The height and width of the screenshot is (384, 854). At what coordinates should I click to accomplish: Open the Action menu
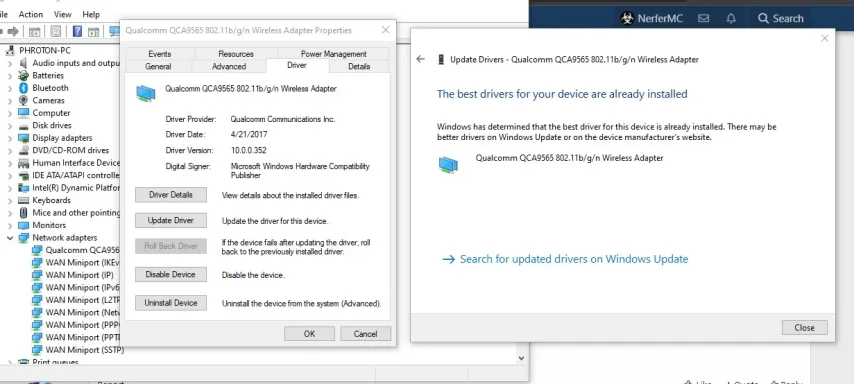pyautogui.click(x=30, y=14)
